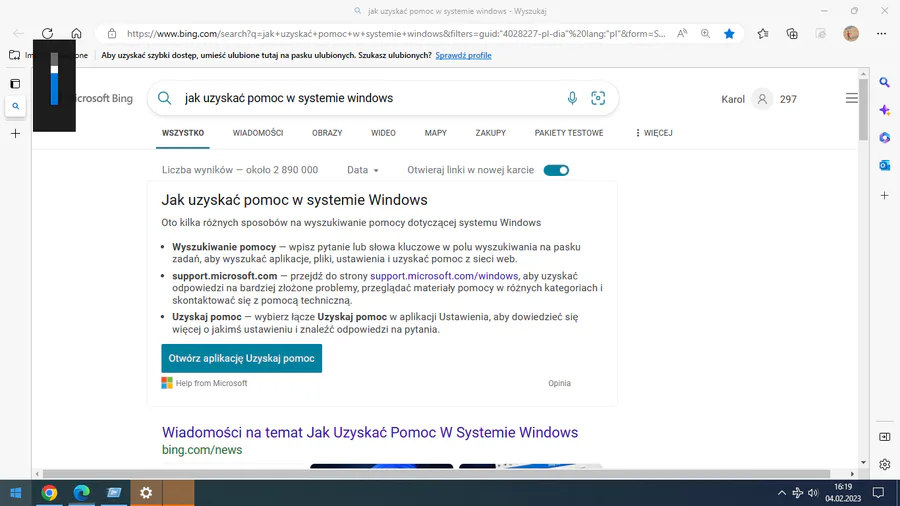The width and height of the screenshot is (900, 506).
Task: Open the Windows Start menu
Action: click(x=15, y=493)
